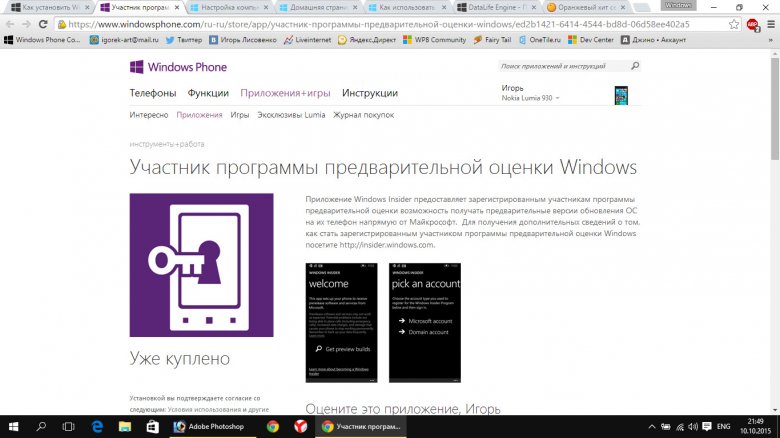Screen dimensions: 780x438
Task: Switch to the 'Как установить' browser tab
Action: 50,7
